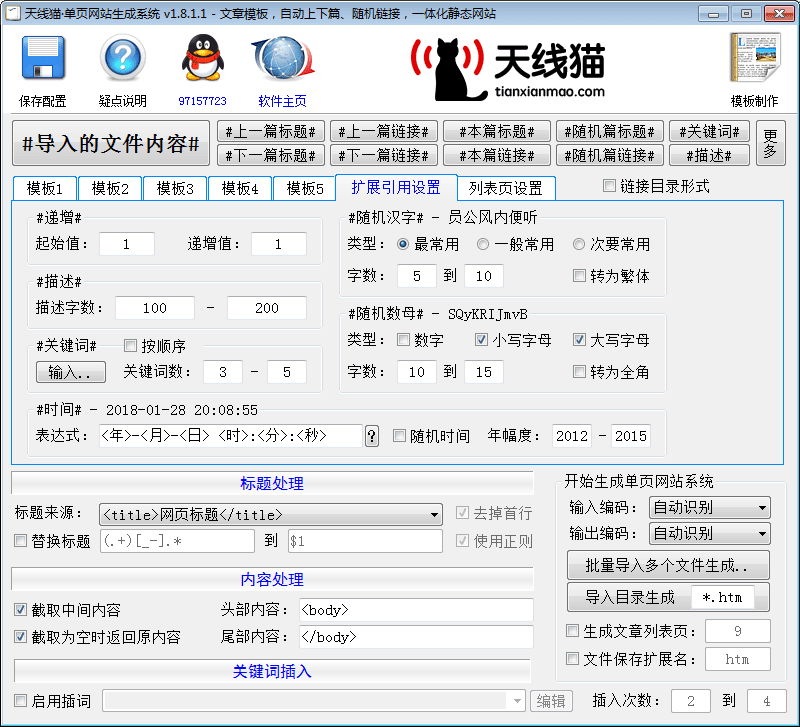Click 批量导入多个文件生成.. button
The image size is (800, 727).
(x=668, y=565)
